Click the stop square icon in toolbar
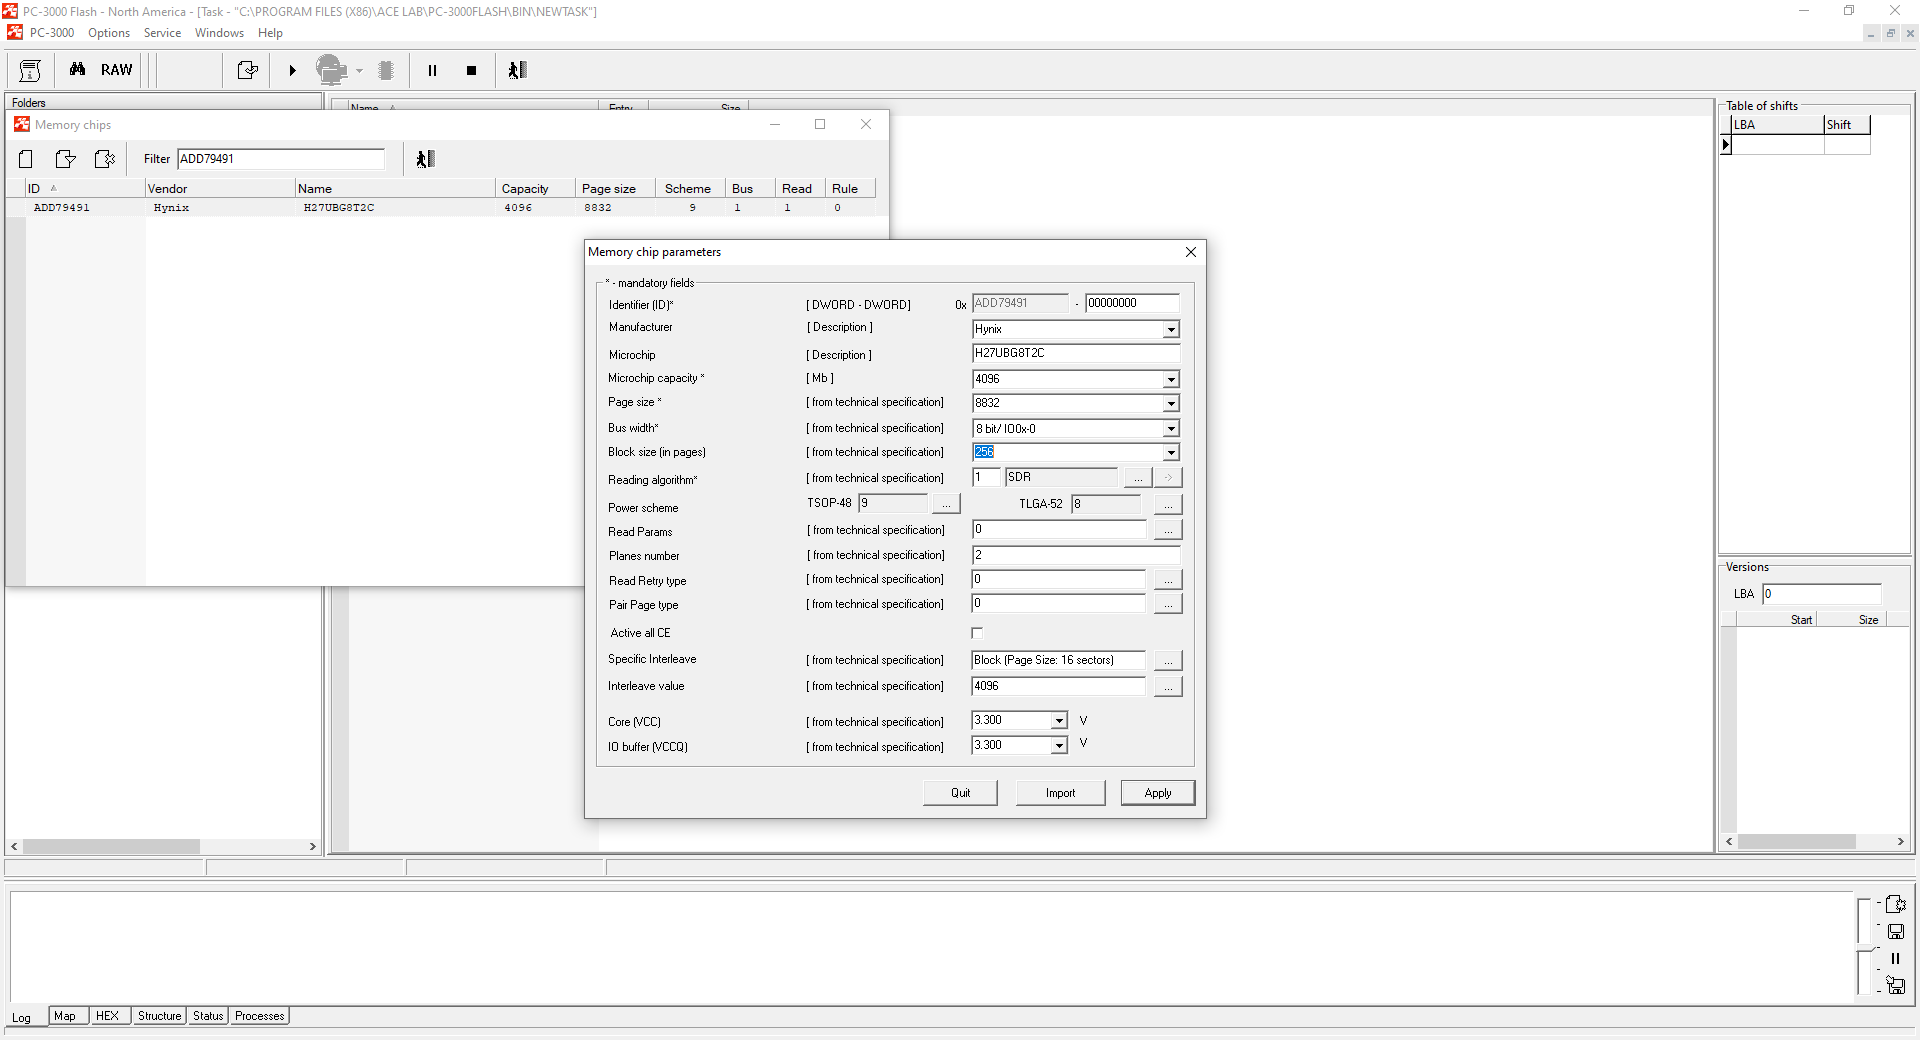This screenshot has height=1040, width=1922. [471, 70]
